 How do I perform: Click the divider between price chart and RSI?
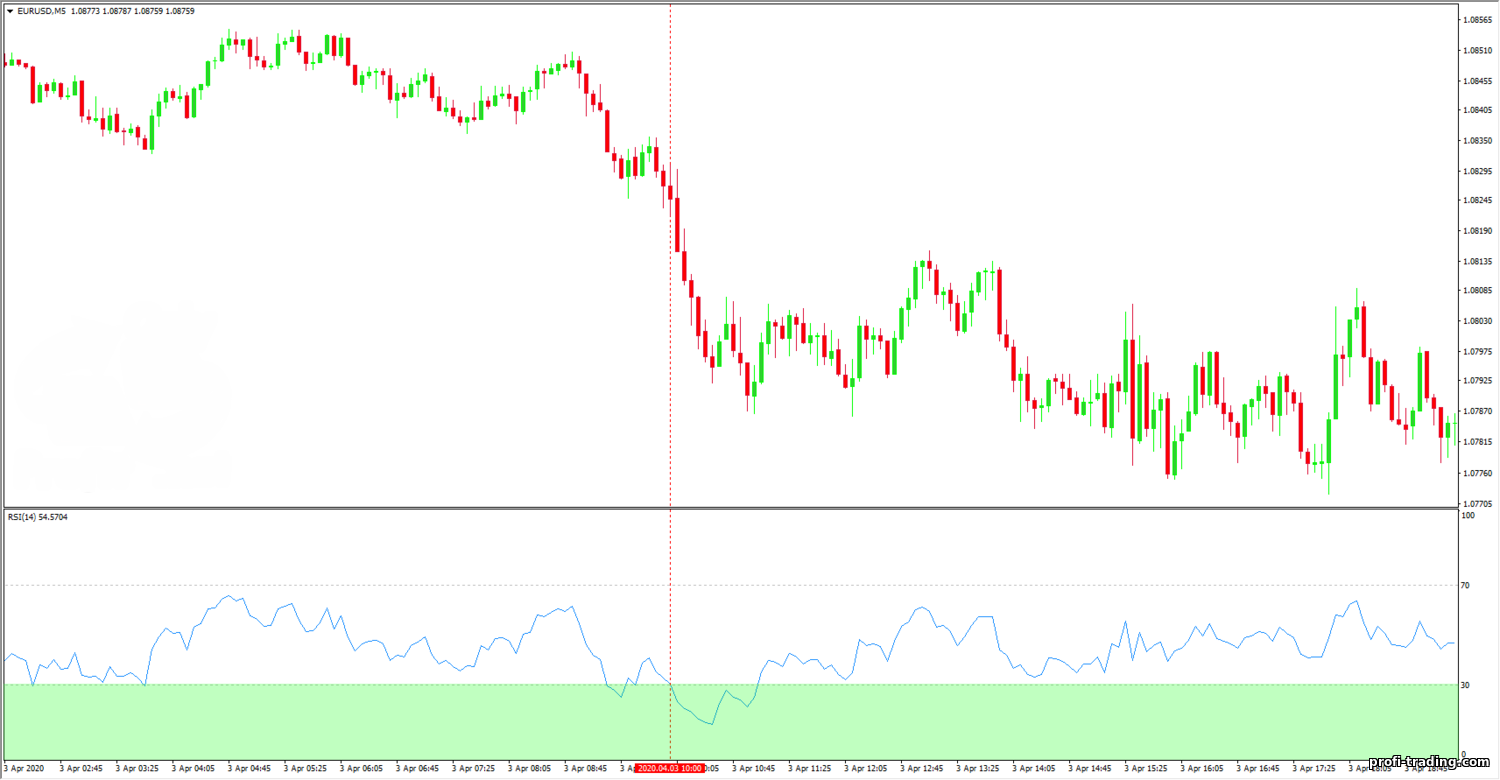coord(730,508)
